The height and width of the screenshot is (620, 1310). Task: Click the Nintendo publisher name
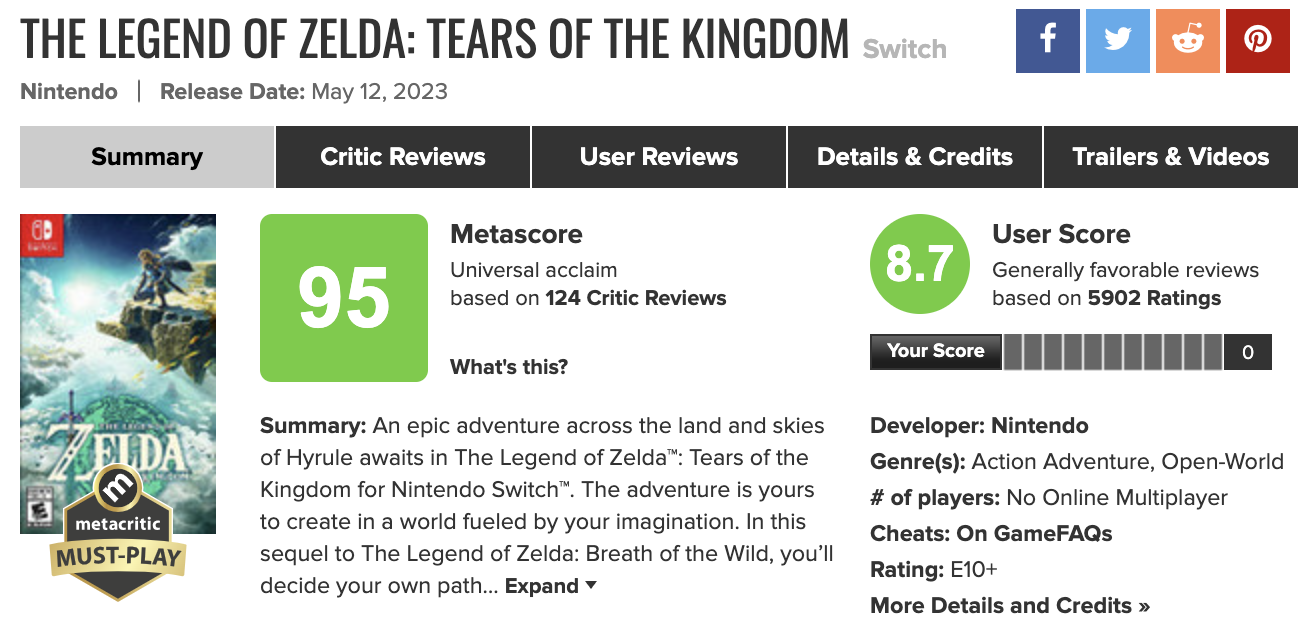point(68,91)
